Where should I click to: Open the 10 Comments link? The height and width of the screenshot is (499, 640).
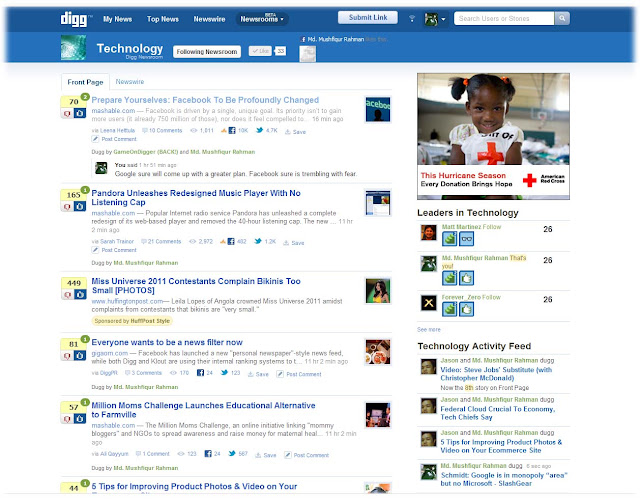coord(162,131)
